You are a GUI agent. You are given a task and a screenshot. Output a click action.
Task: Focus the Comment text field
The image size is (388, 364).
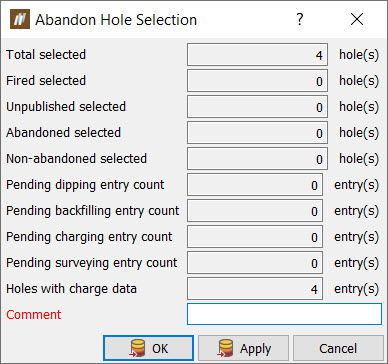[284, 314]
